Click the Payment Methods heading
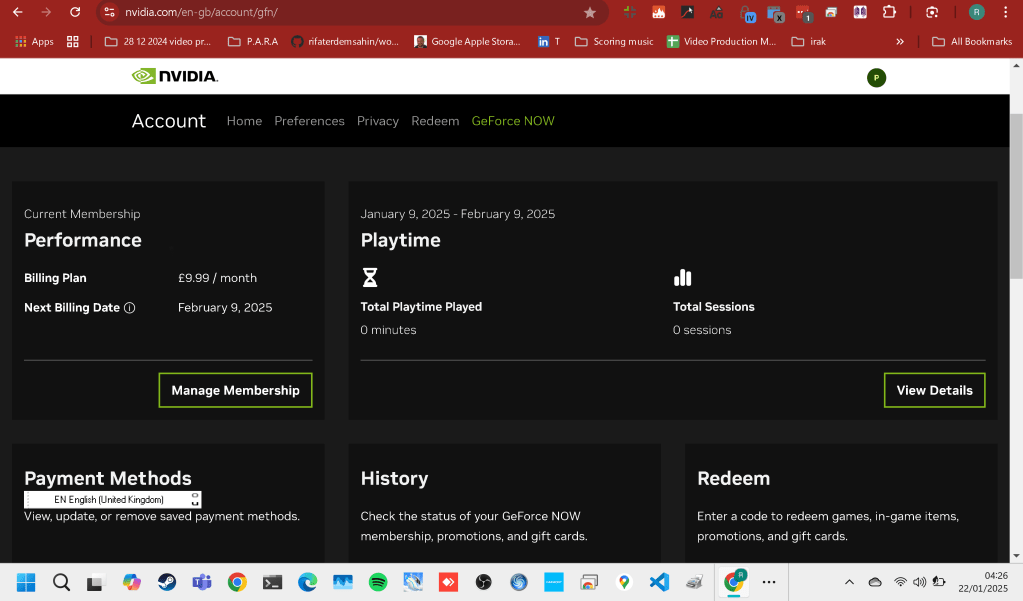Viewport: 1023px width, 601px height. pyautogui.click(x=108, y=478)
